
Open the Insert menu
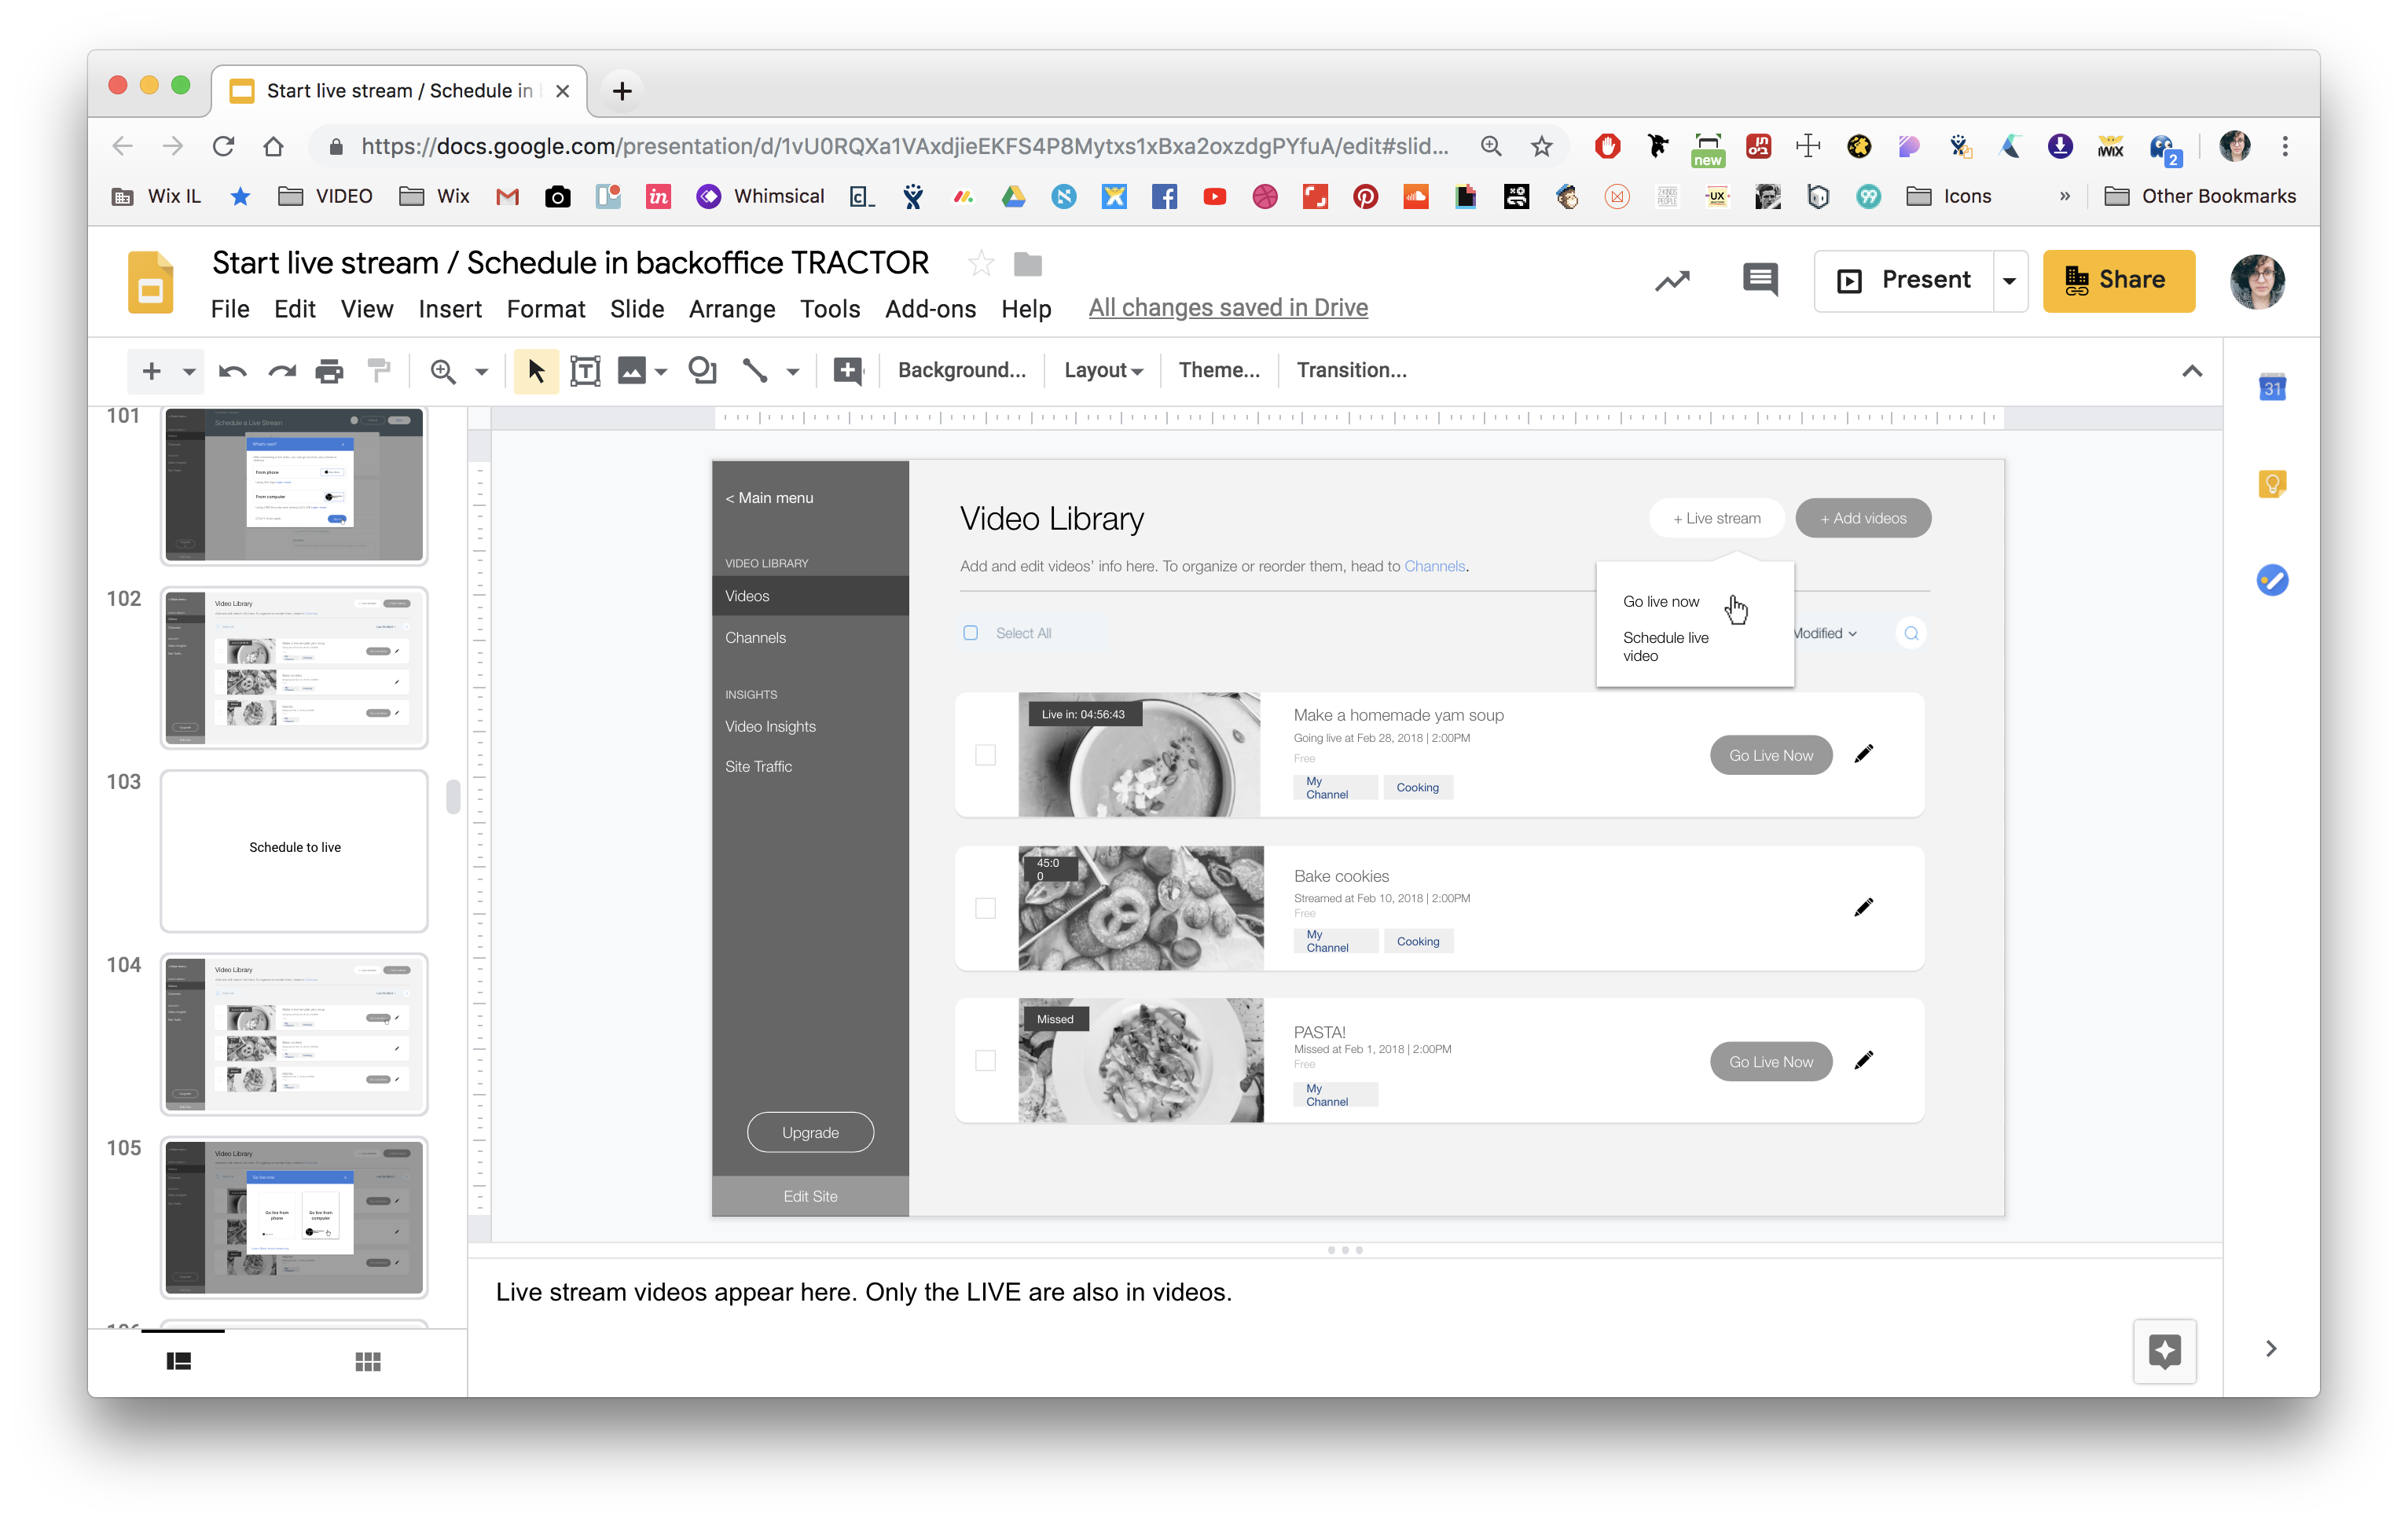coord(449,309)
